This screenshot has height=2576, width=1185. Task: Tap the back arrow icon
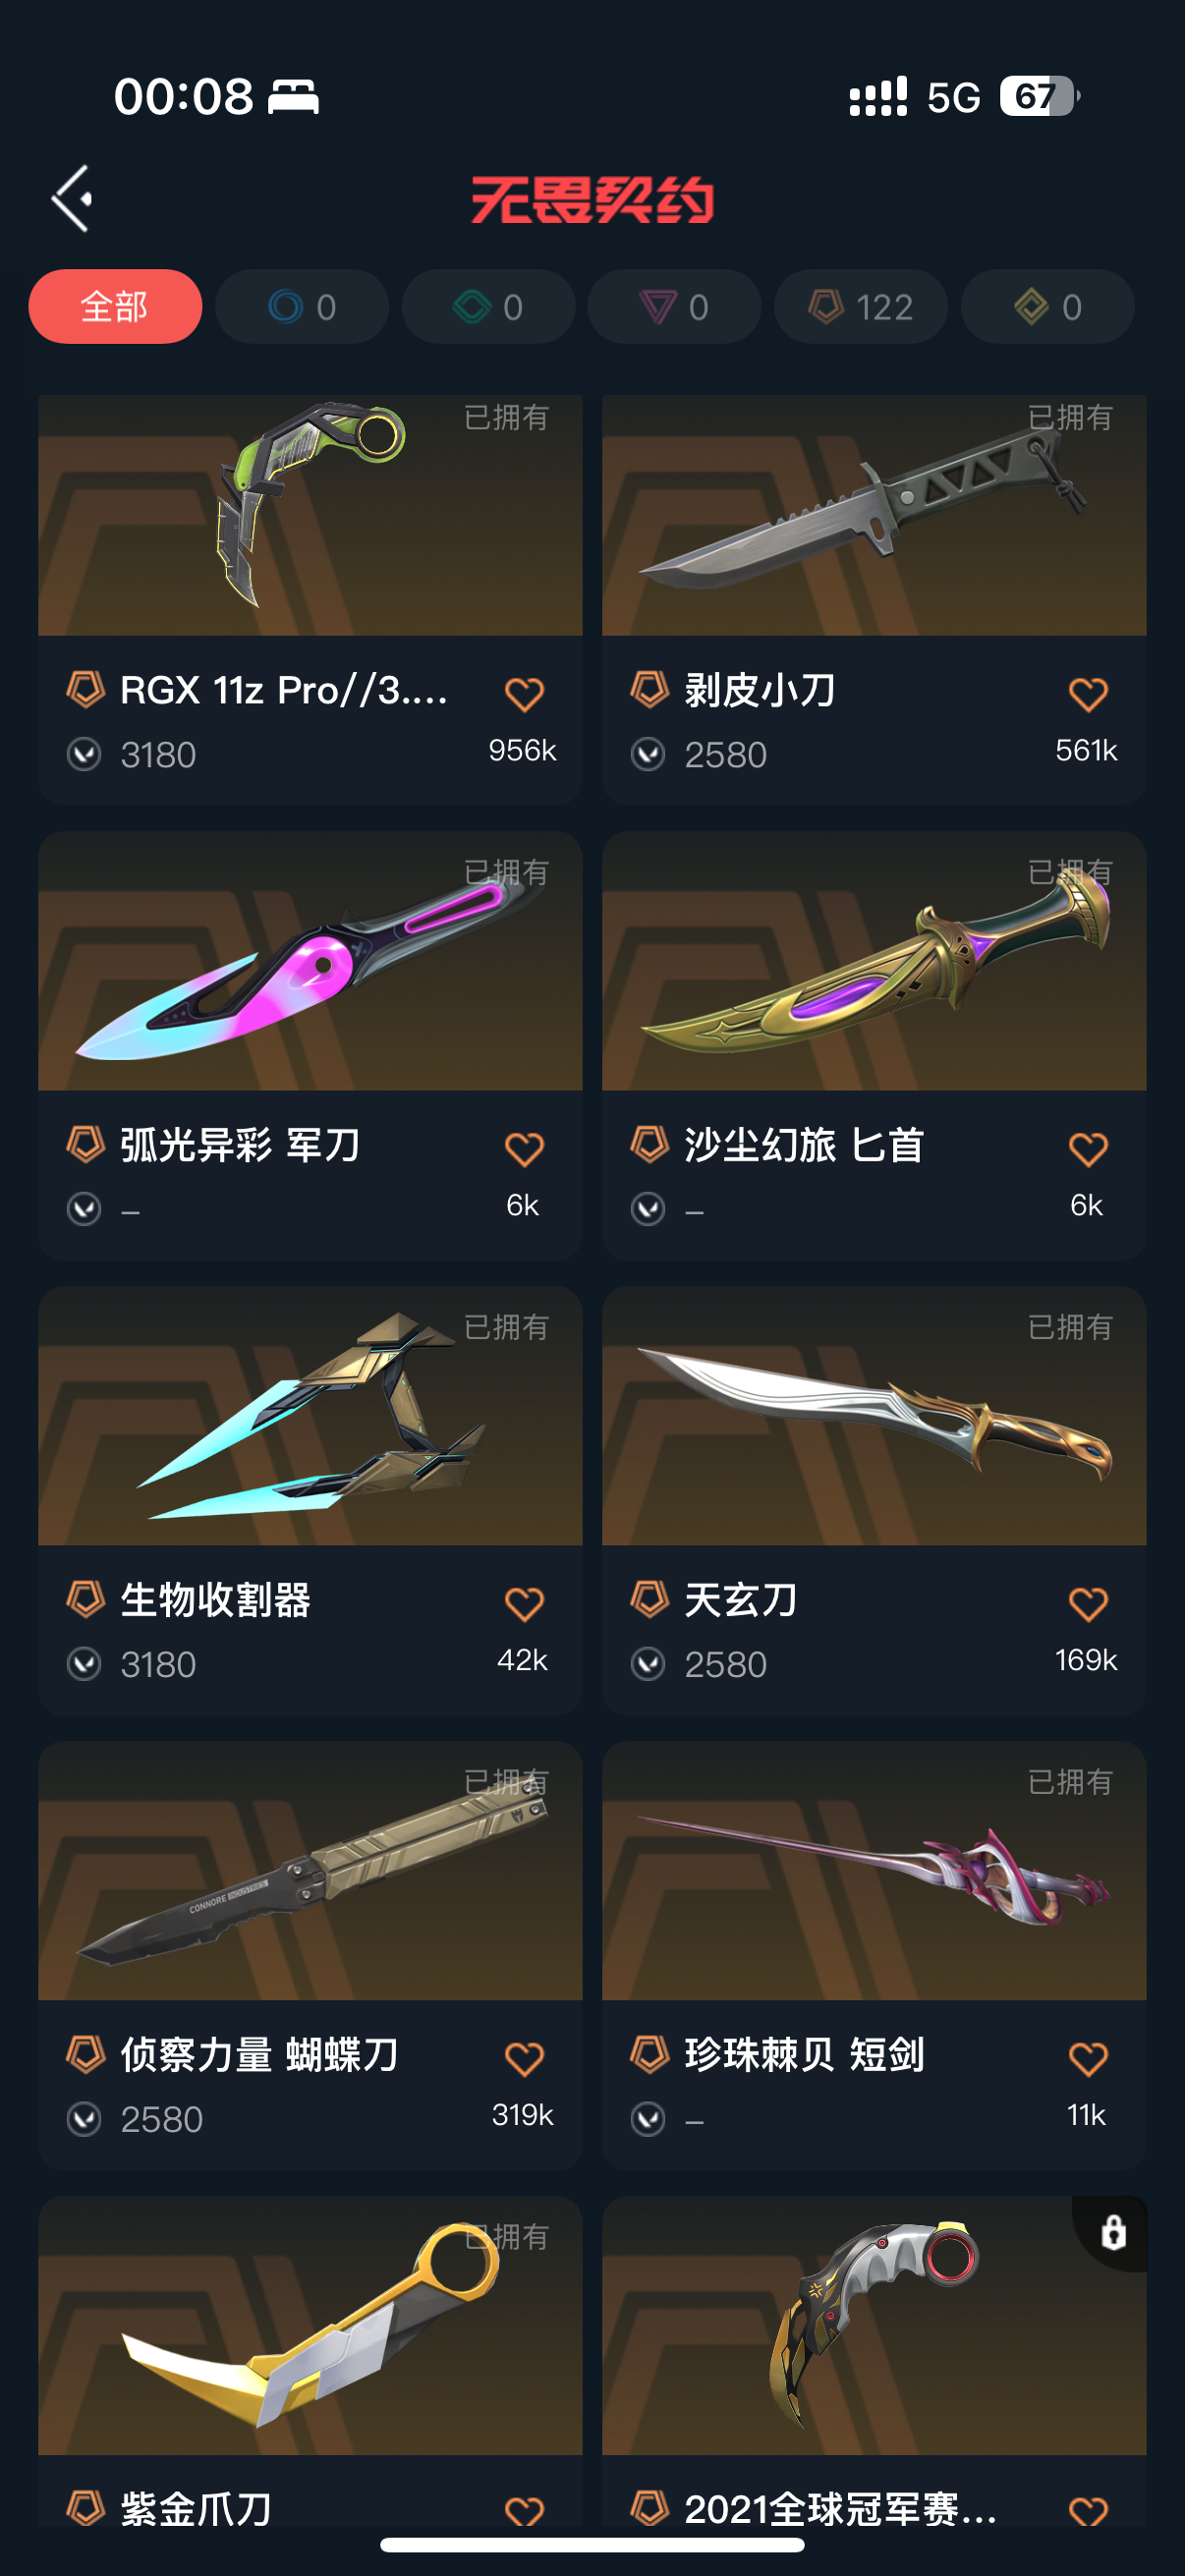pyautogui.click(x=72, y=199)
